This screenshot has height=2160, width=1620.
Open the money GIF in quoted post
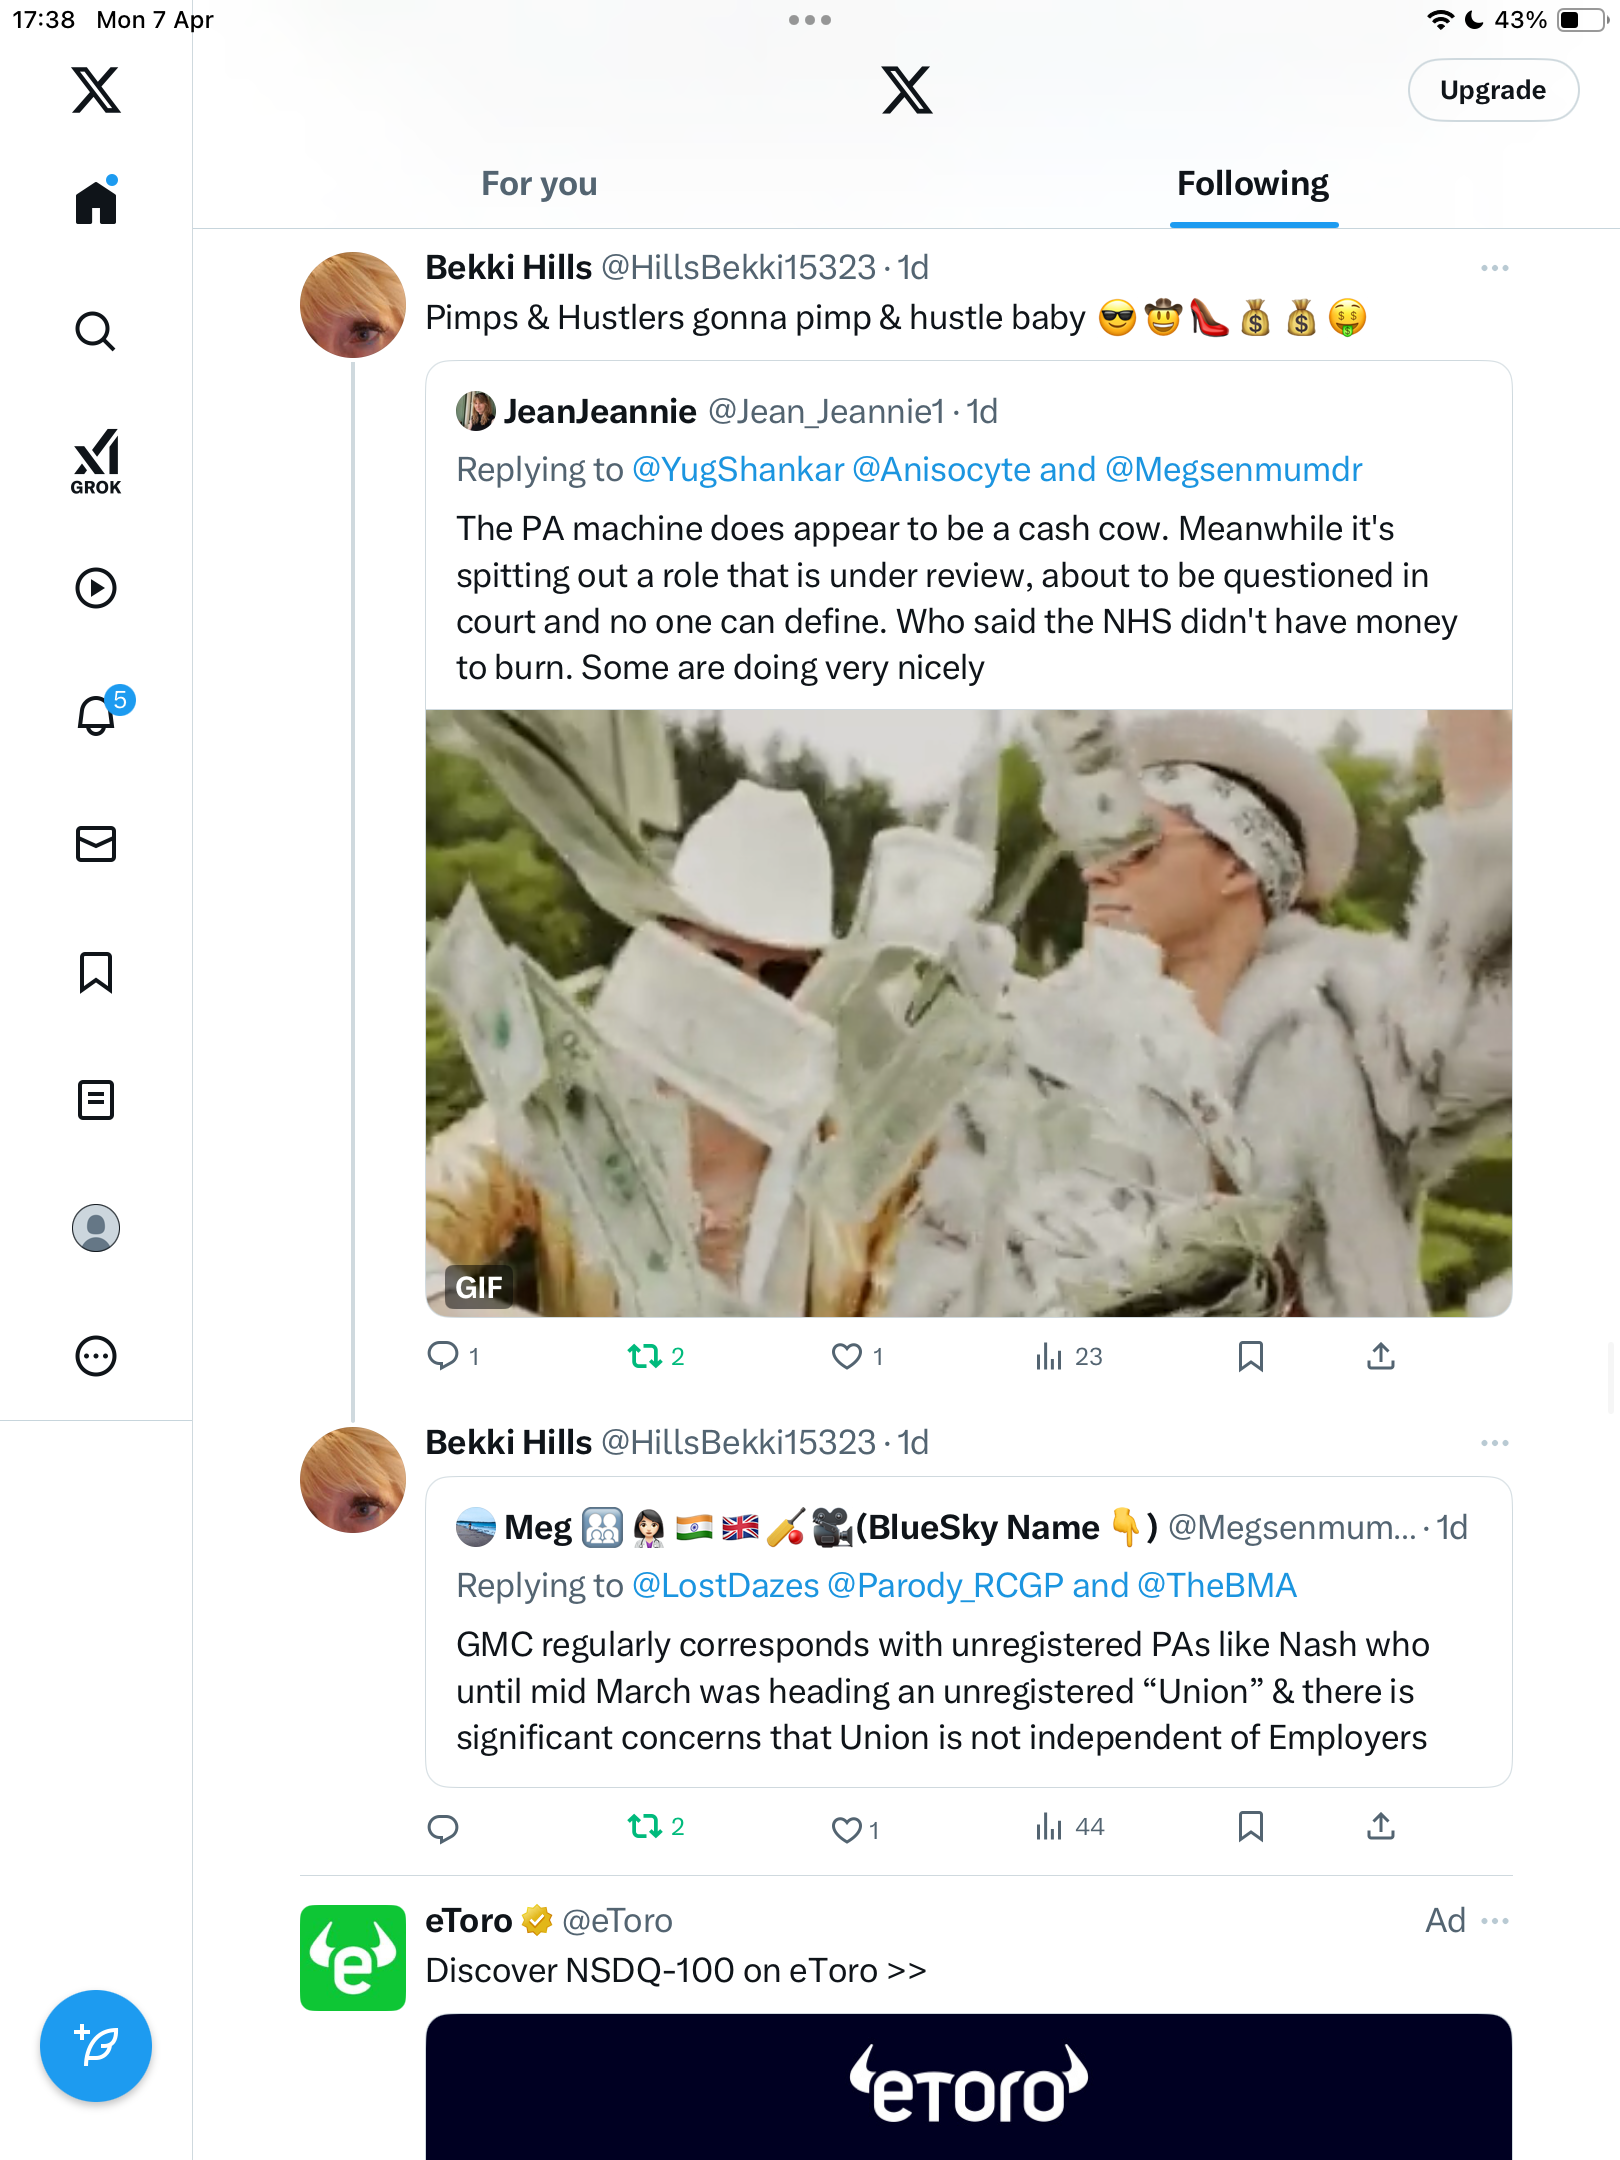968,1013
